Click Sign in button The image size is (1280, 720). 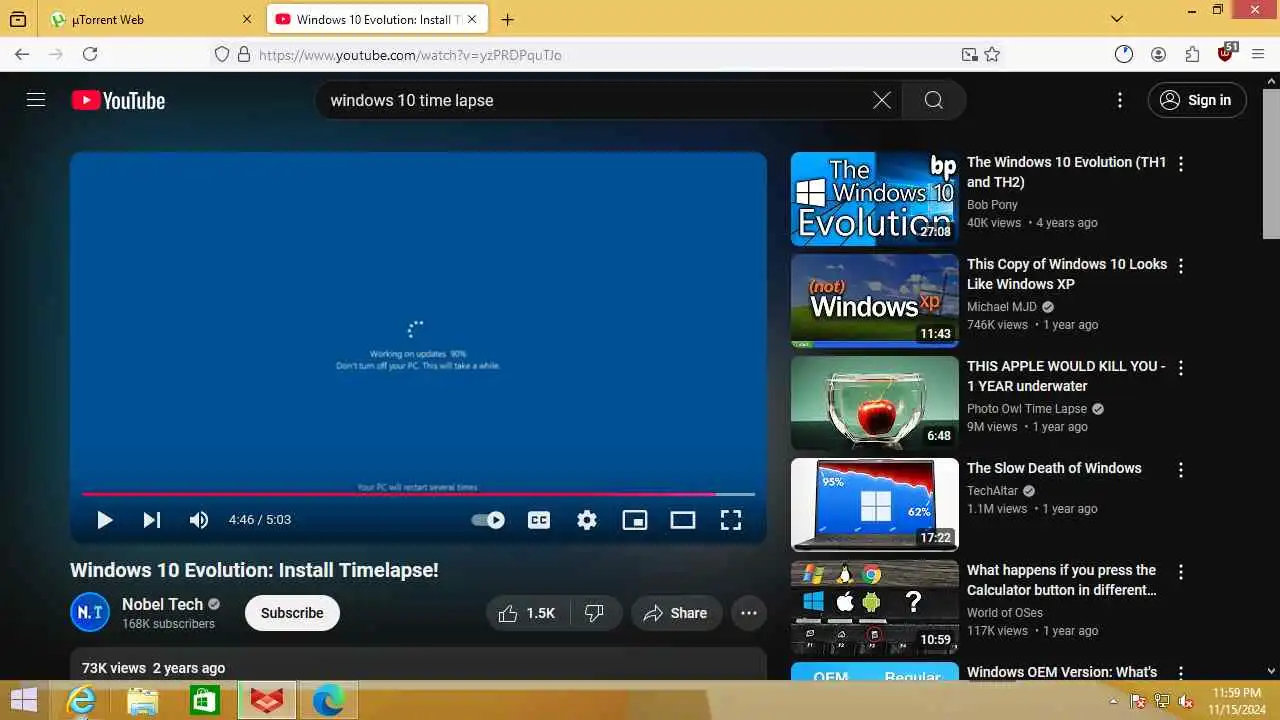pos(1197,100)
